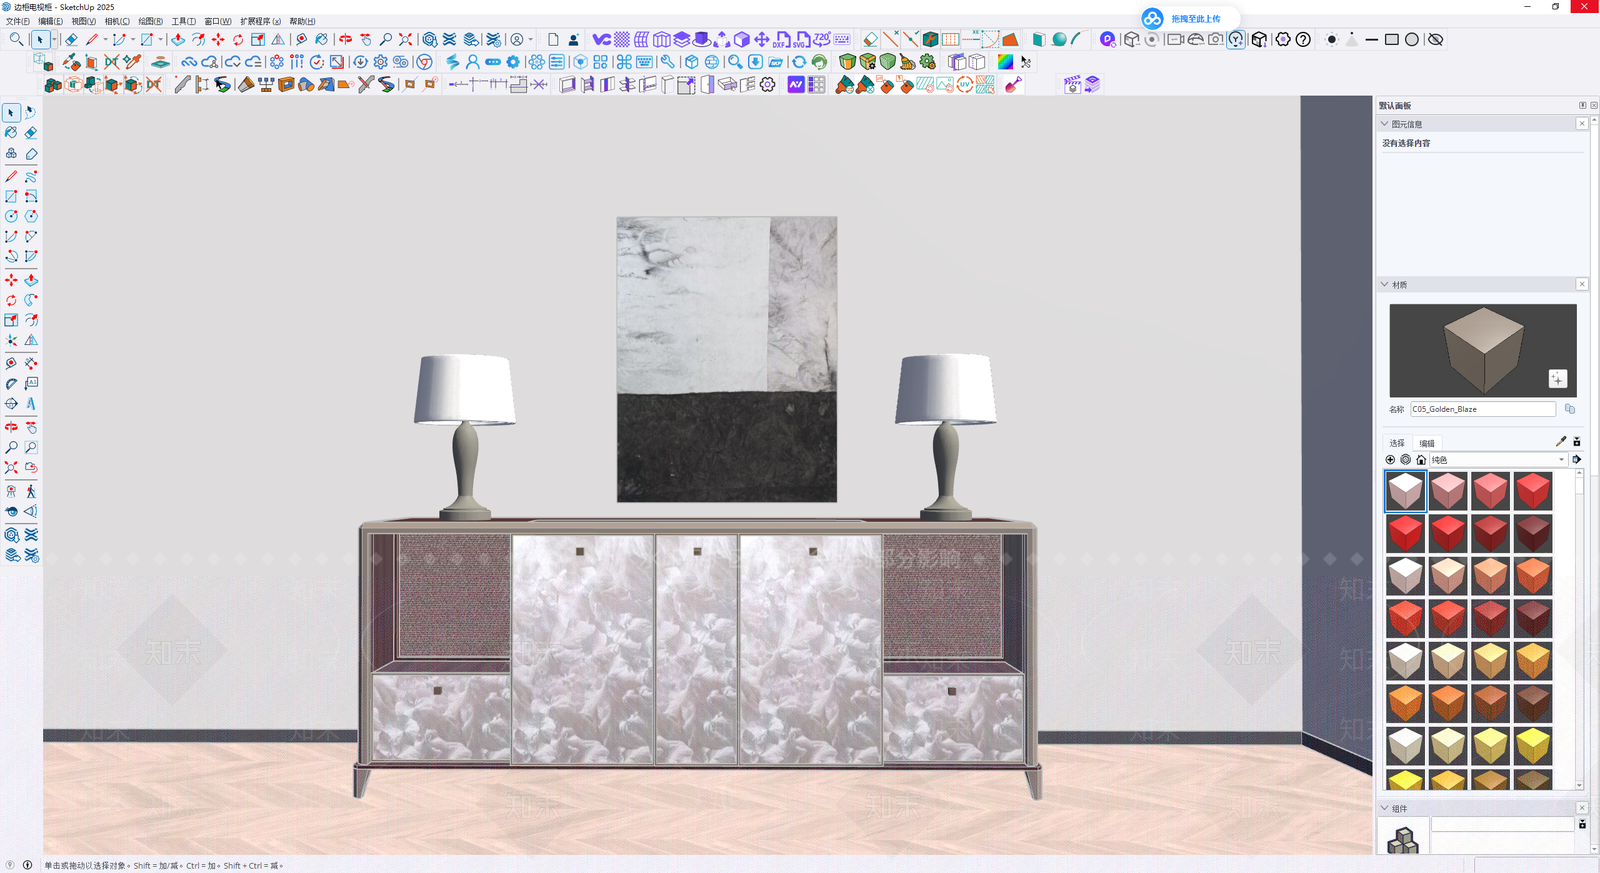The height and width of the screenshot is (873, 1600).
Task: Close the 材质 panel
Action: coord(1582,285)
